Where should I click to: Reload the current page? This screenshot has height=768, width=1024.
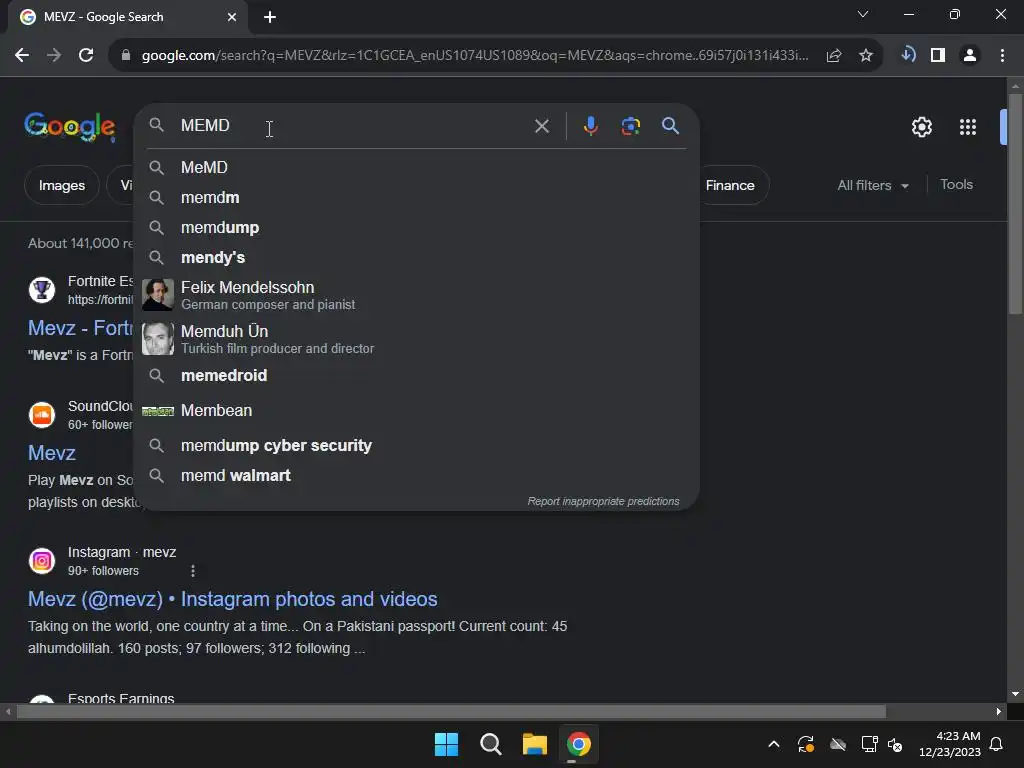point(86,56)
